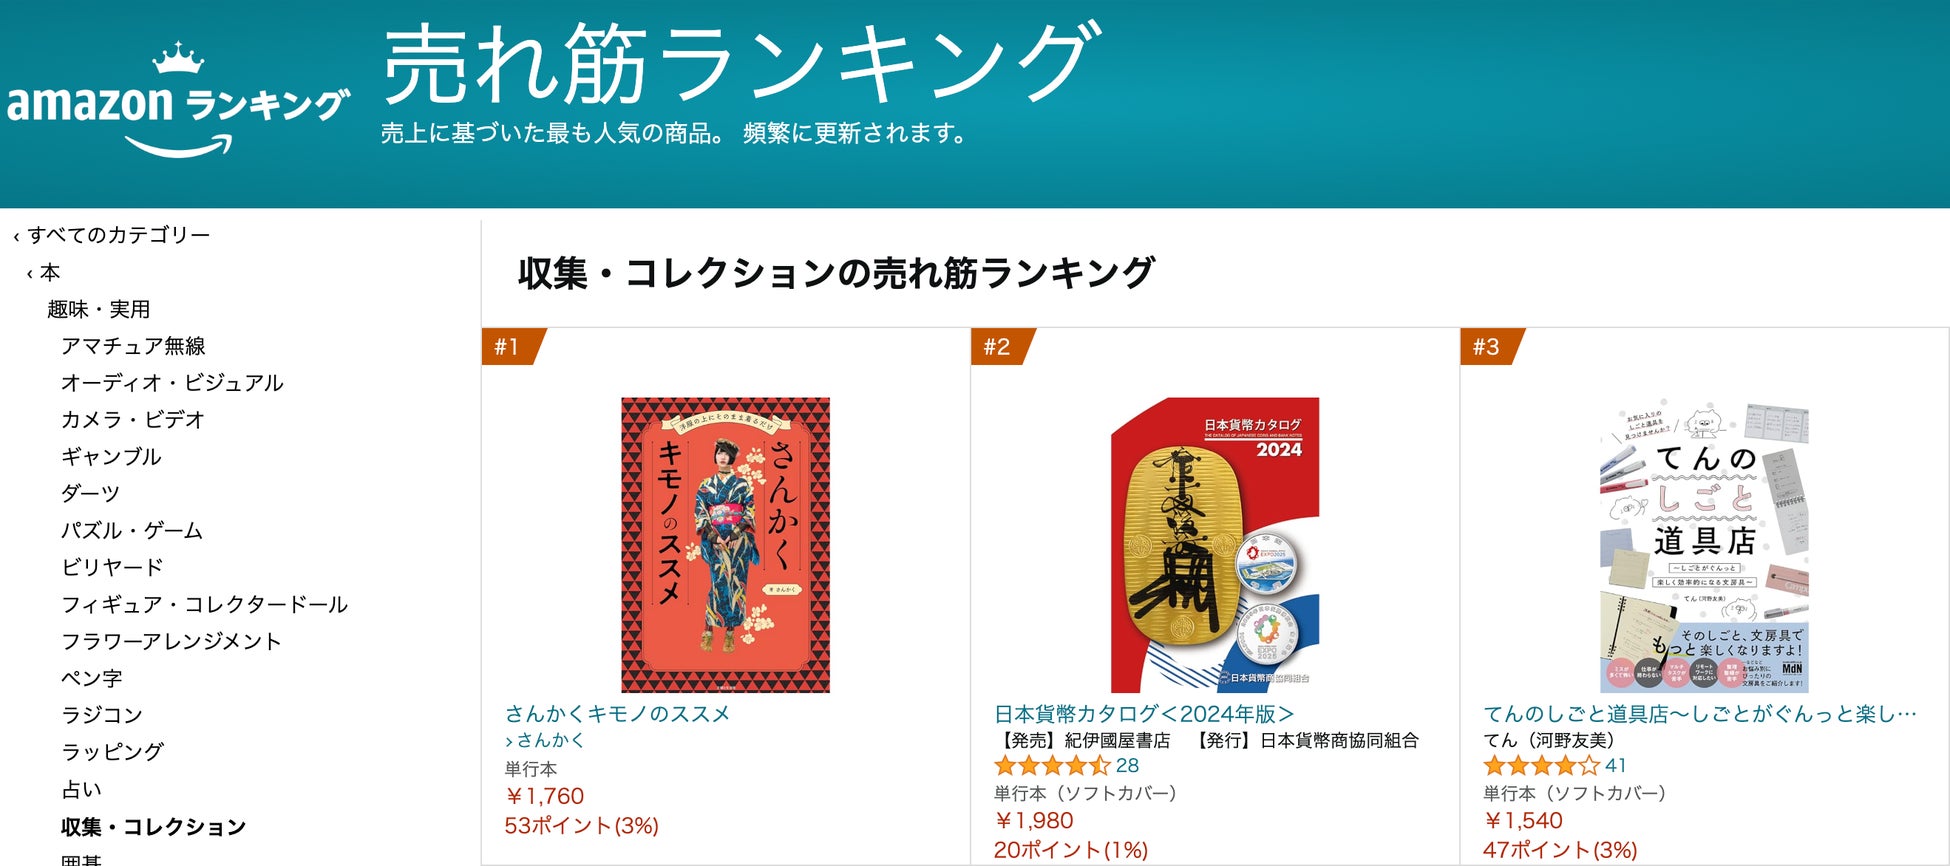Open the さんかくキモノのススメ book cover
This screenshot has width=1950, height=866.
click(x=725, y=545)
